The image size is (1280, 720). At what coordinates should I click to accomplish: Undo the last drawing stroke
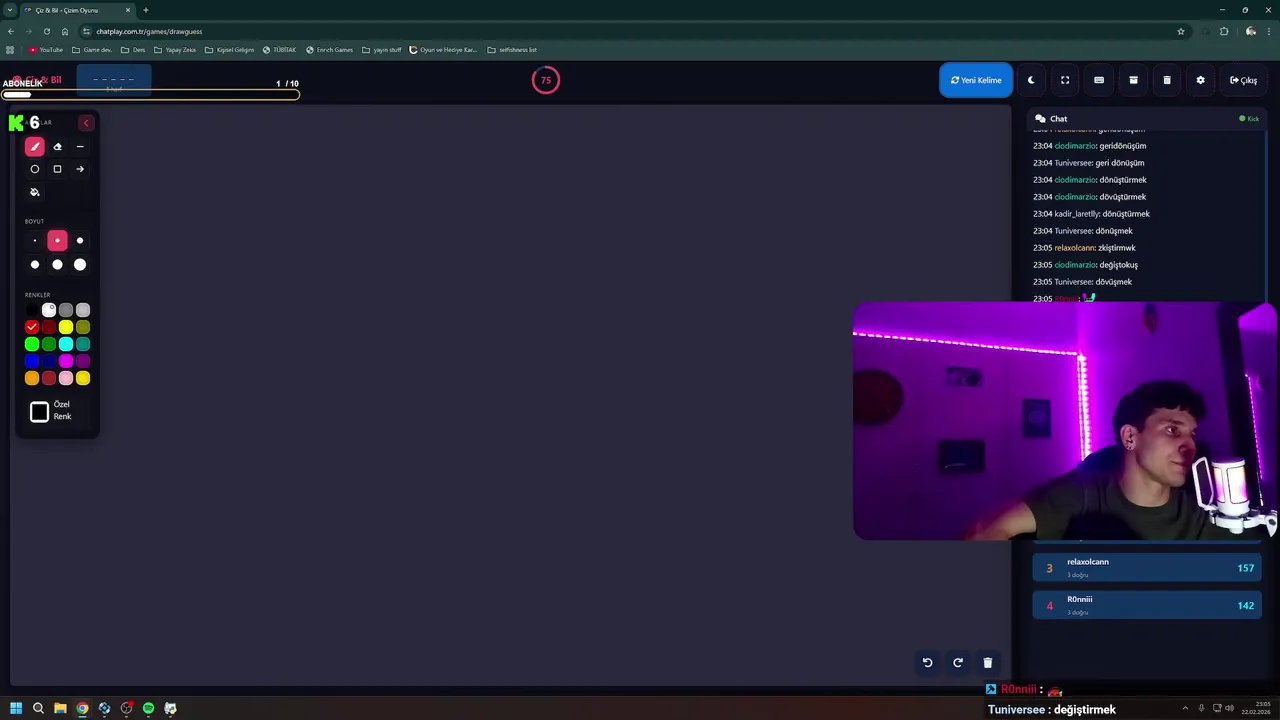pos(927,662)
